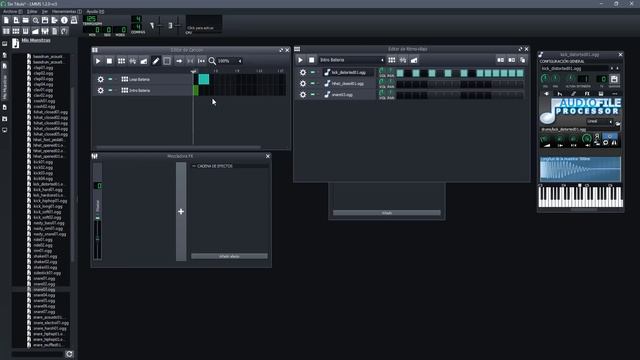Select the green Intro Bateria clip
640x360 pixels.
(196, 90)
